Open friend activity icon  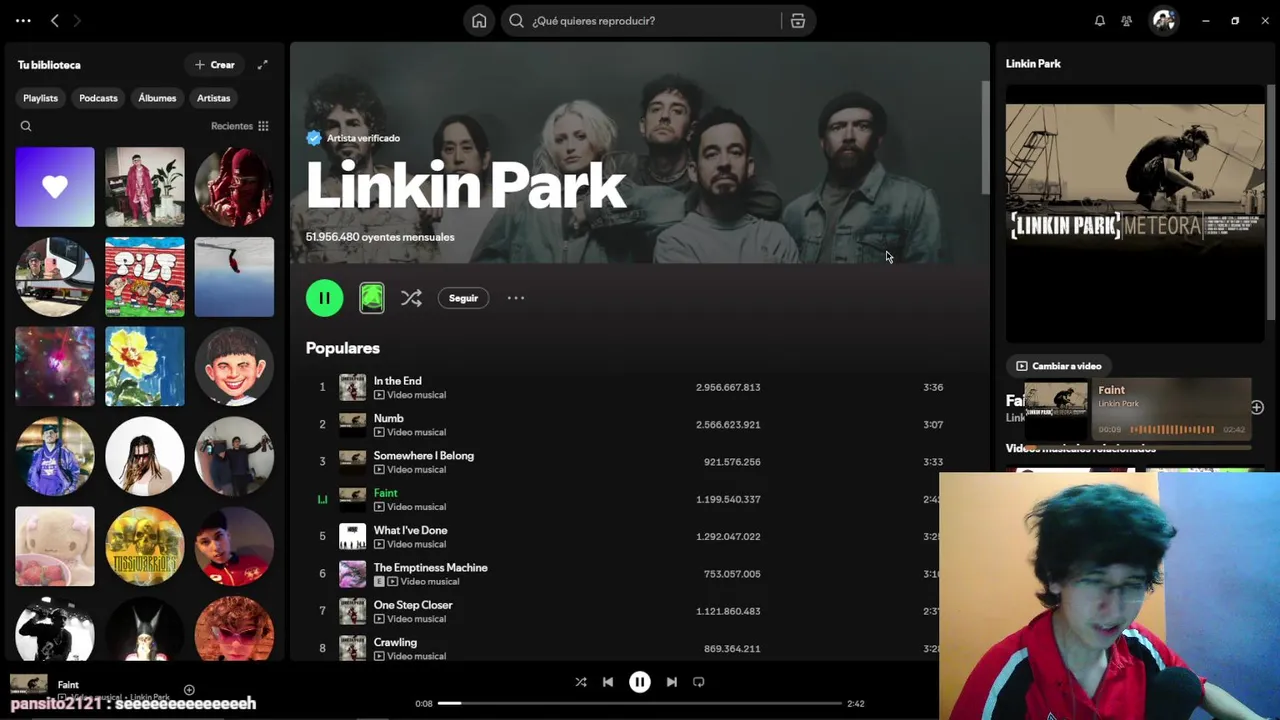click(x=1127, y=20)
